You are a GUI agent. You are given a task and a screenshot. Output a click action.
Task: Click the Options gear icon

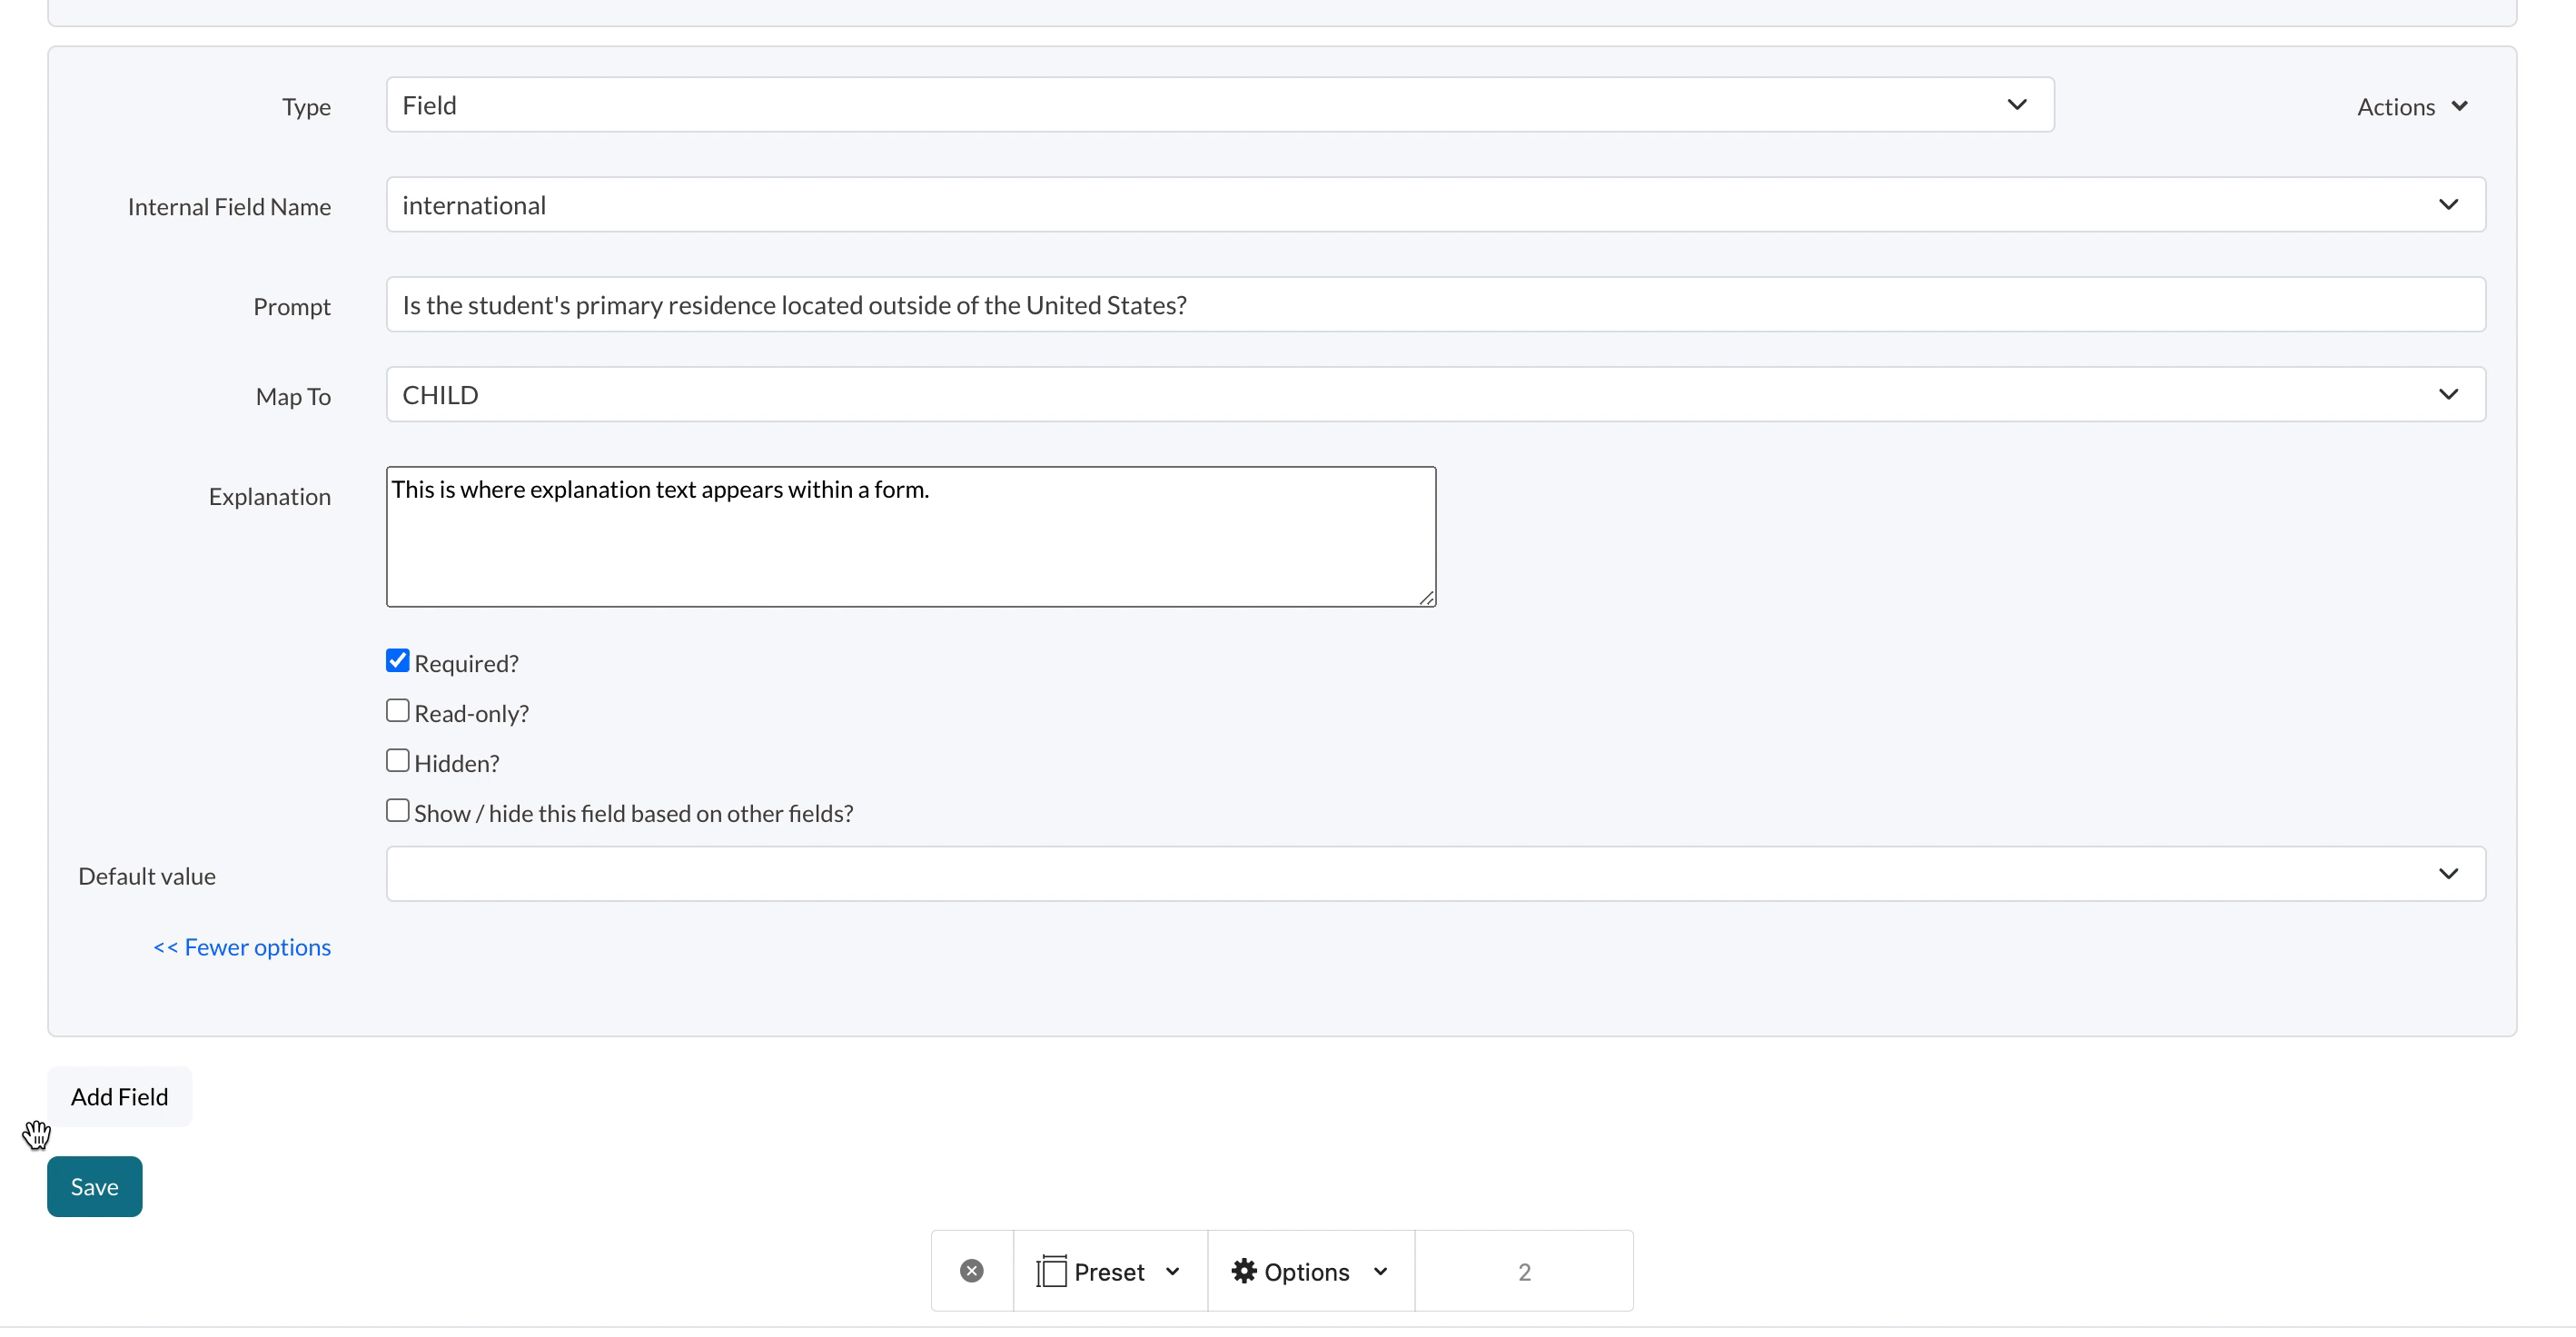point(1243,1270)
